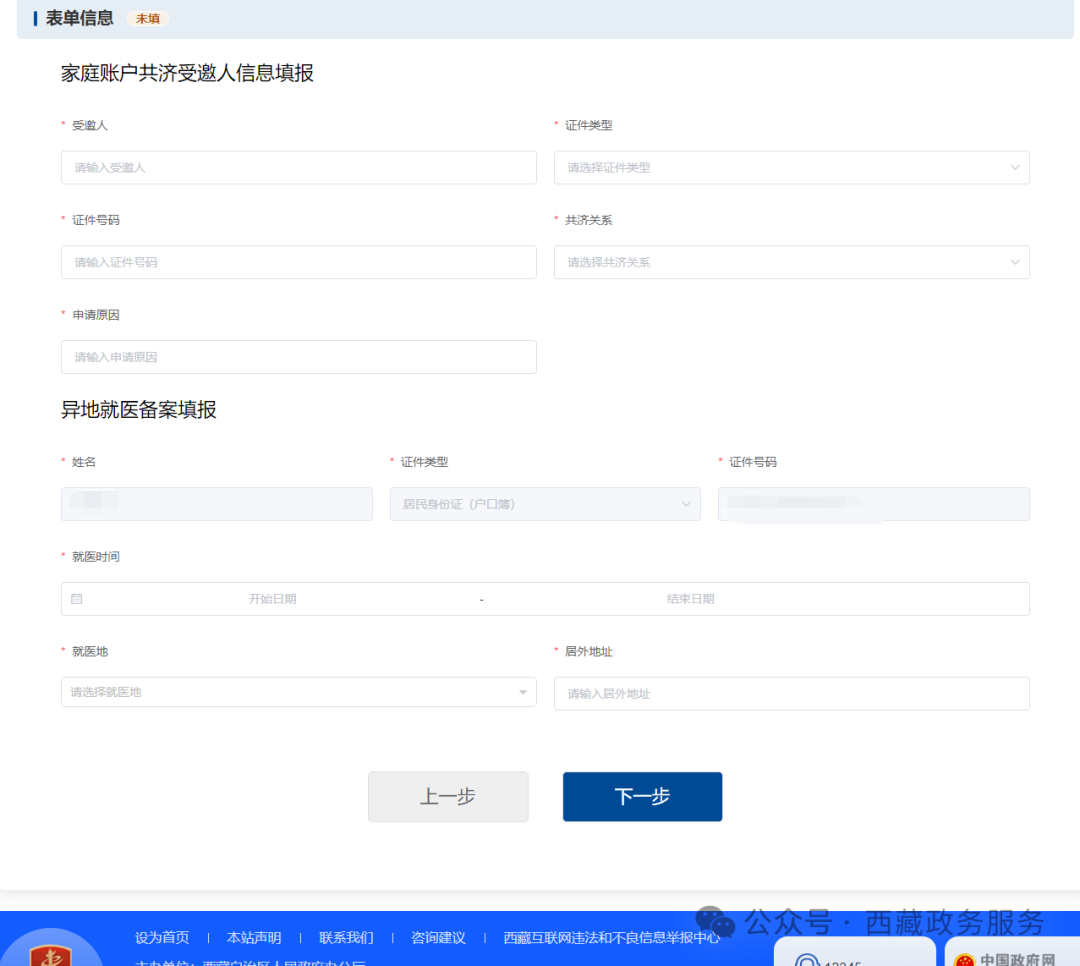Open the 本站声明 footer link
Image resolution: width=1080 pixels, height=966 pixels.
pos(254,938)
